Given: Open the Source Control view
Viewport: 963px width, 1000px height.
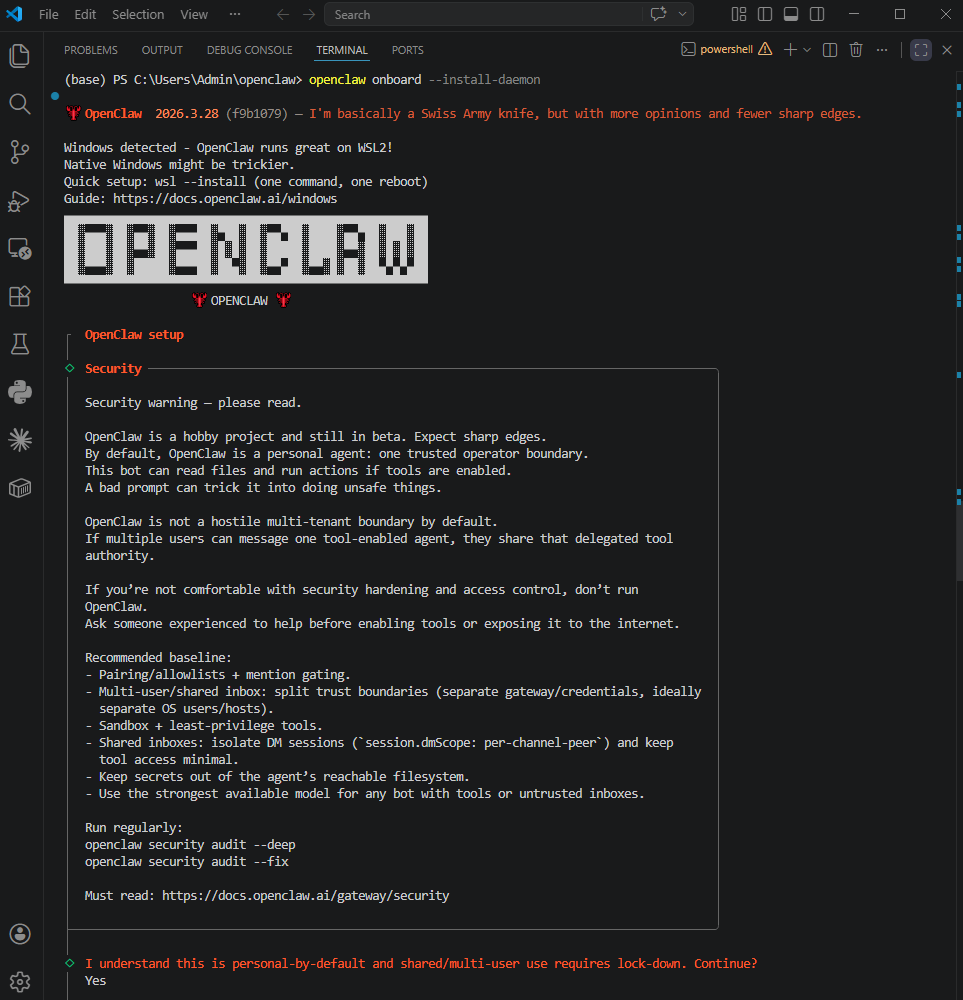Looking at the screenshot, I should (20, 152).
